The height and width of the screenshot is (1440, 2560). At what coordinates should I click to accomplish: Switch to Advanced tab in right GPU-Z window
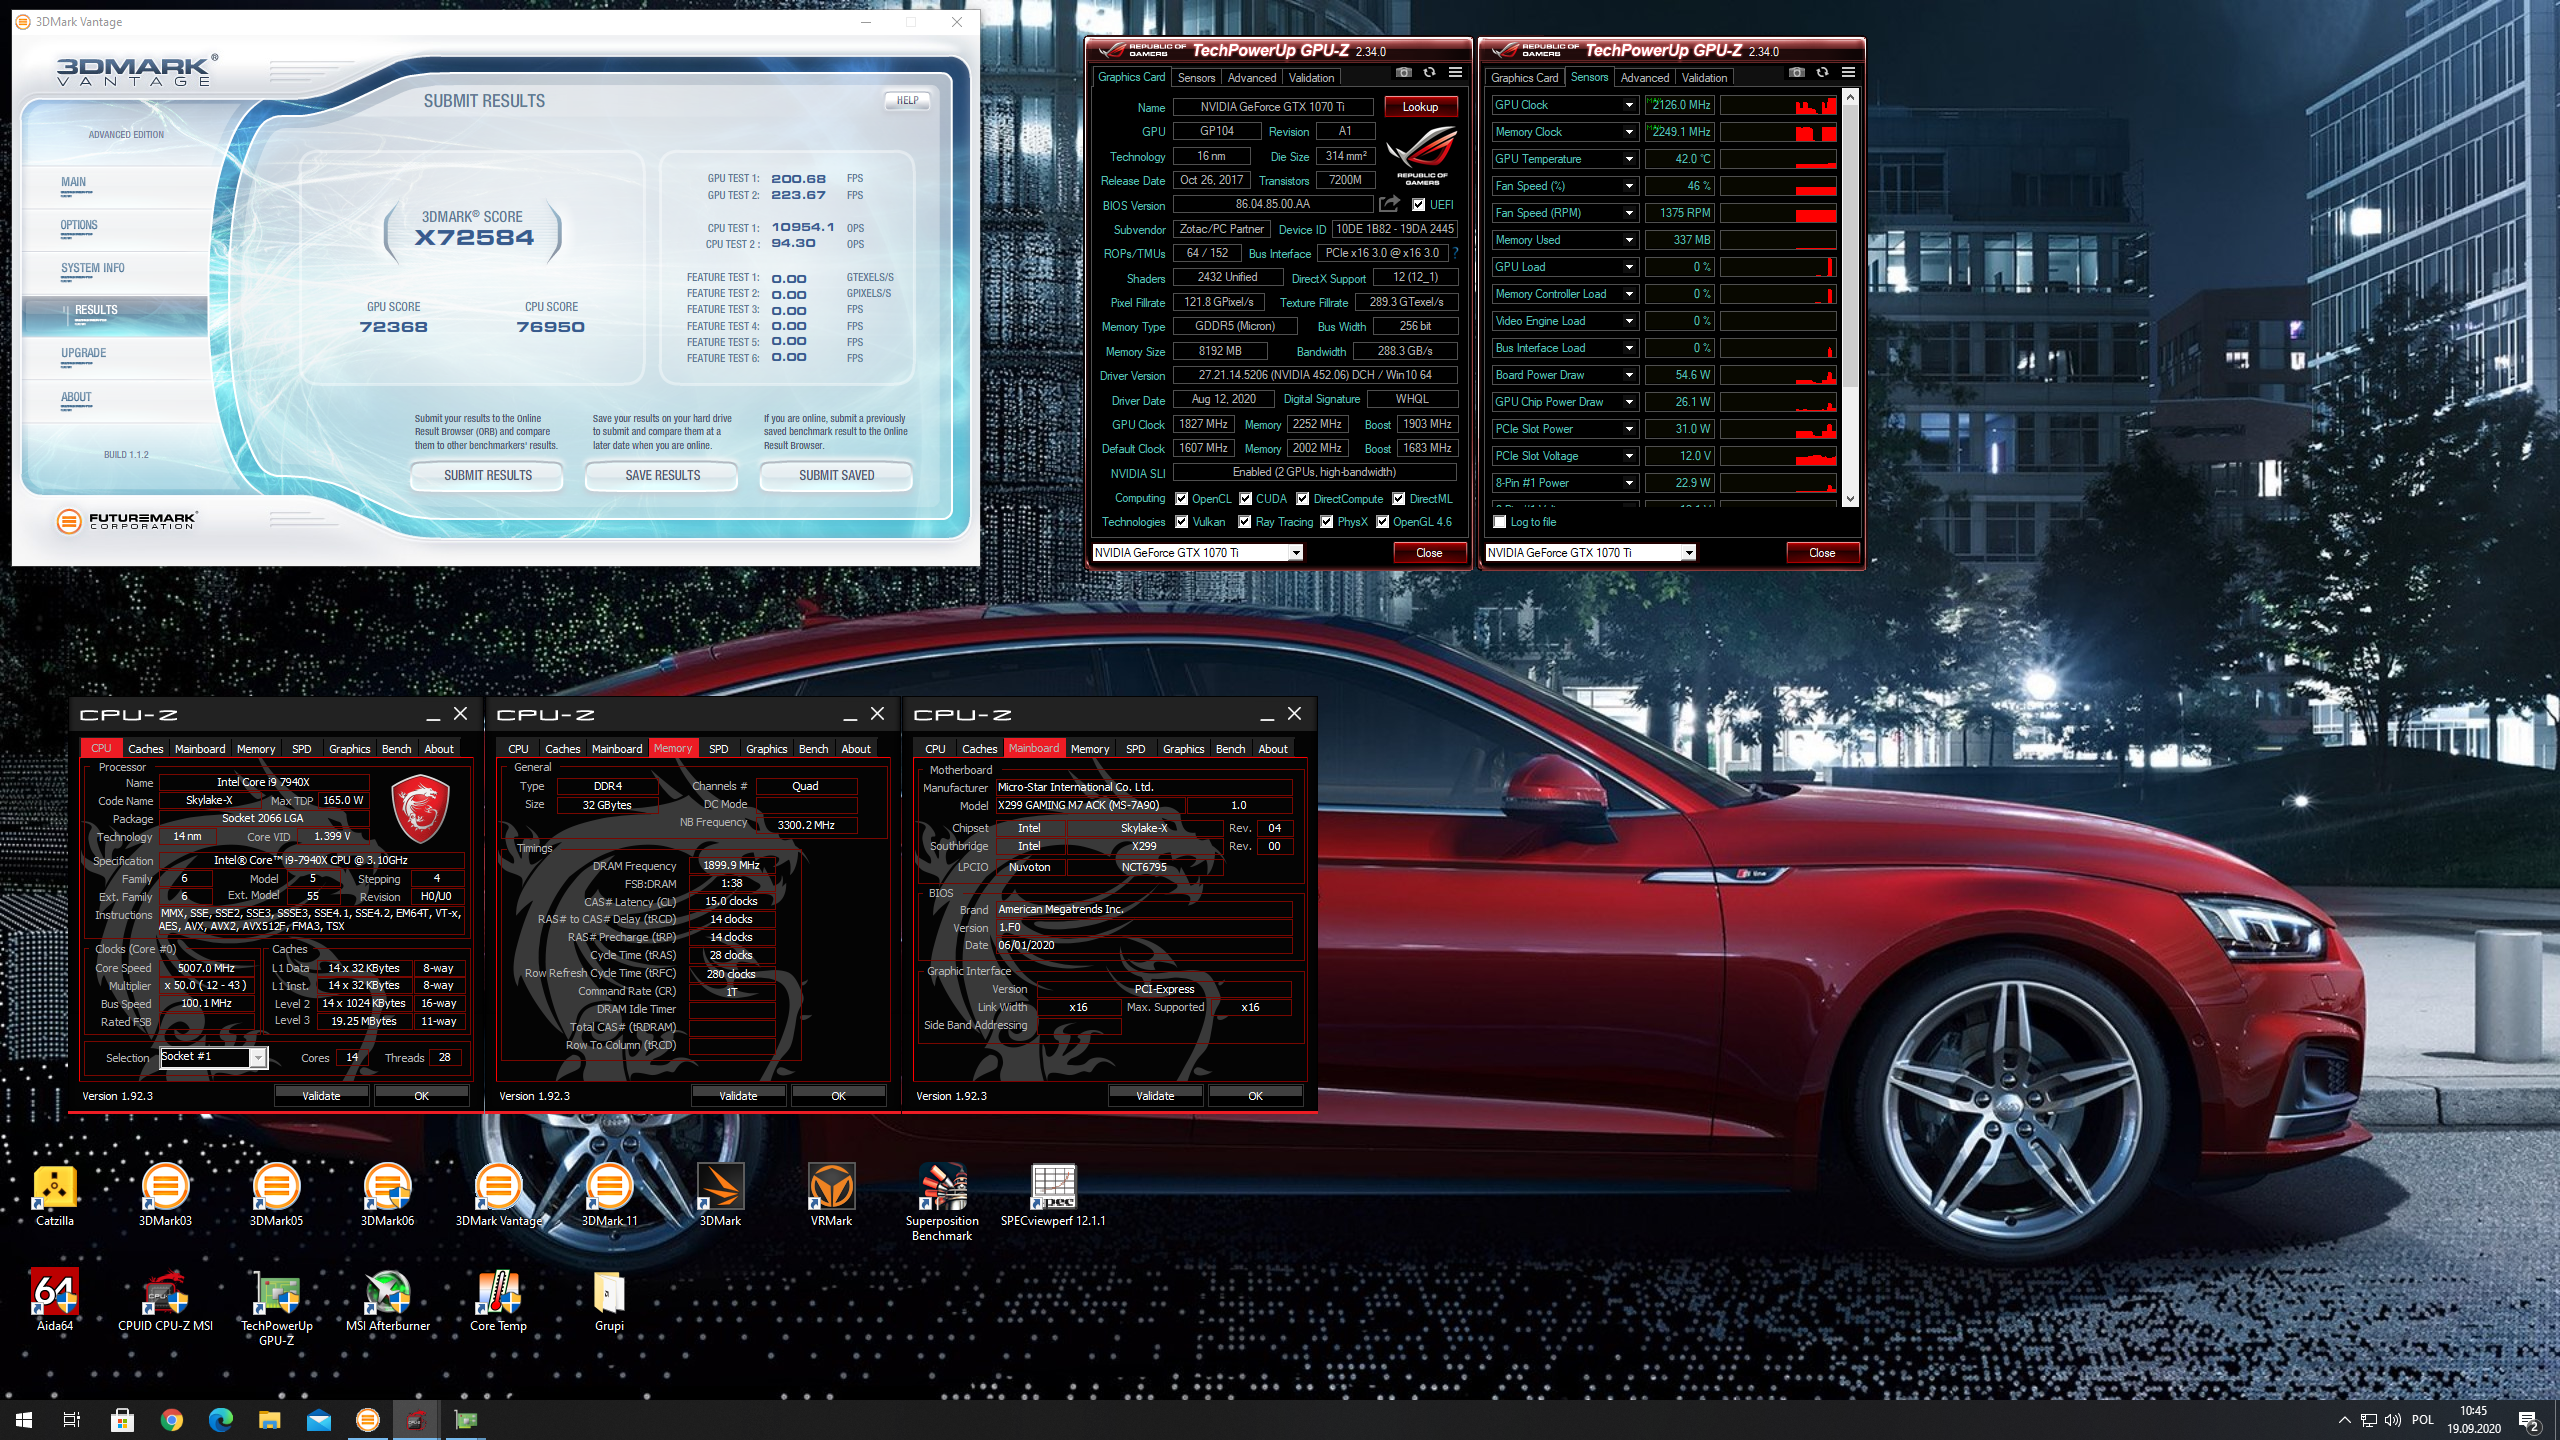(x=1645, y=77)
